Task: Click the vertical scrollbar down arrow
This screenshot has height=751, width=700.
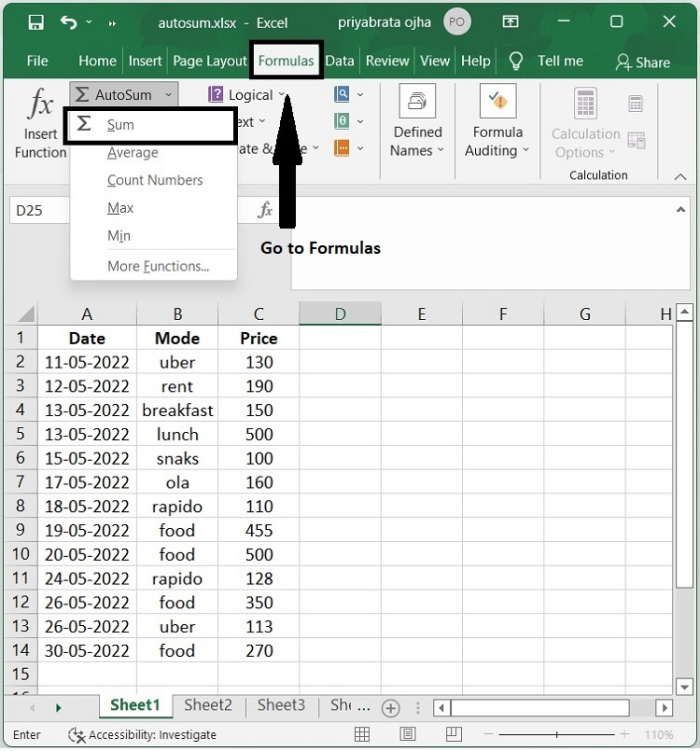Action: tap(684, 687)
